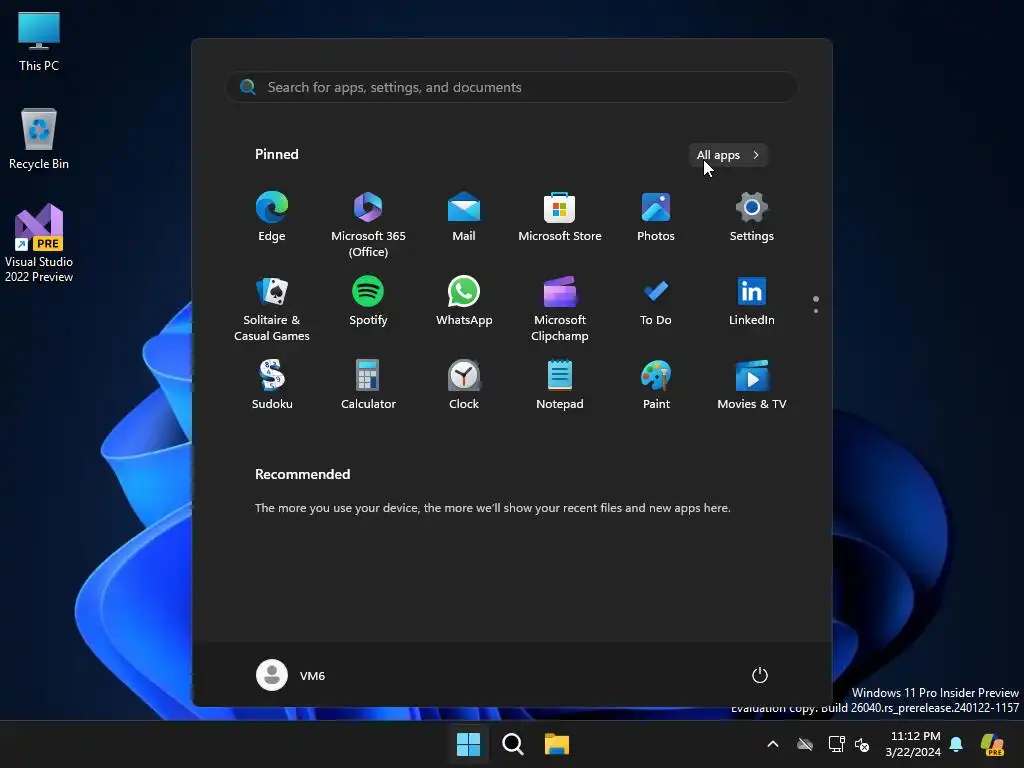Open the LinkedIn app
1024x768 pixels.
752,301
